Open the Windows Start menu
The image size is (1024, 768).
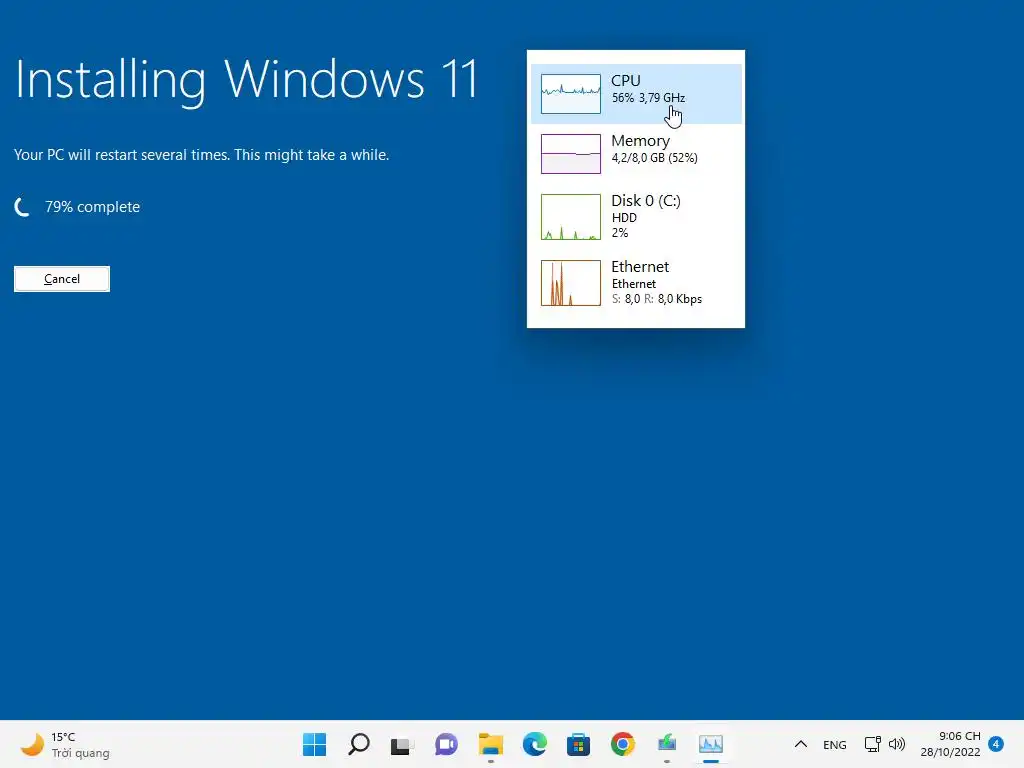click(314, 744)
